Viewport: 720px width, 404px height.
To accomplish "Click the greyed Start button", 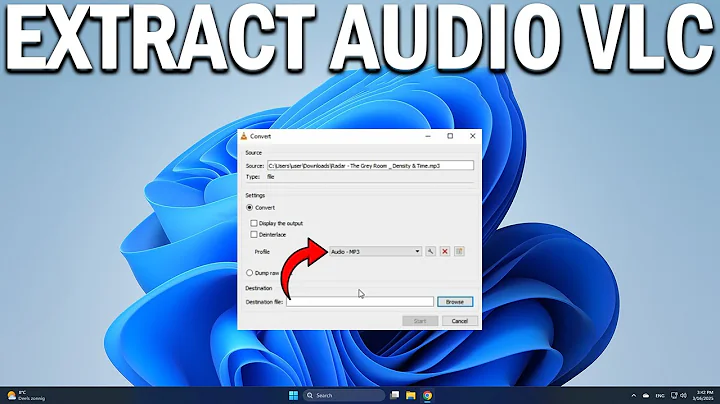I will tap(420, 321).
